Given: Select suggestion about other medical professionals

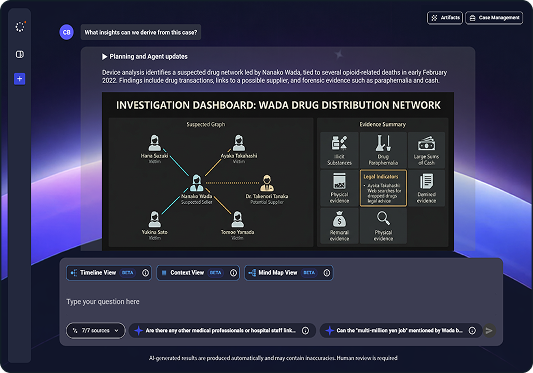Looking at the screenshot, I should tap(222, 330).
